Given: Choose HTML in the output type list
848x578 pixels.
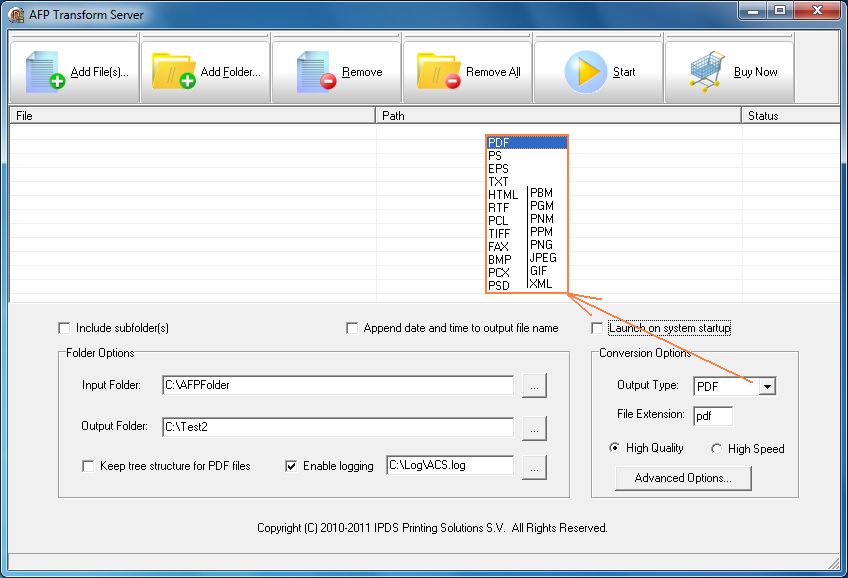Looking at the screenshot, I should (x=503, y=195).
